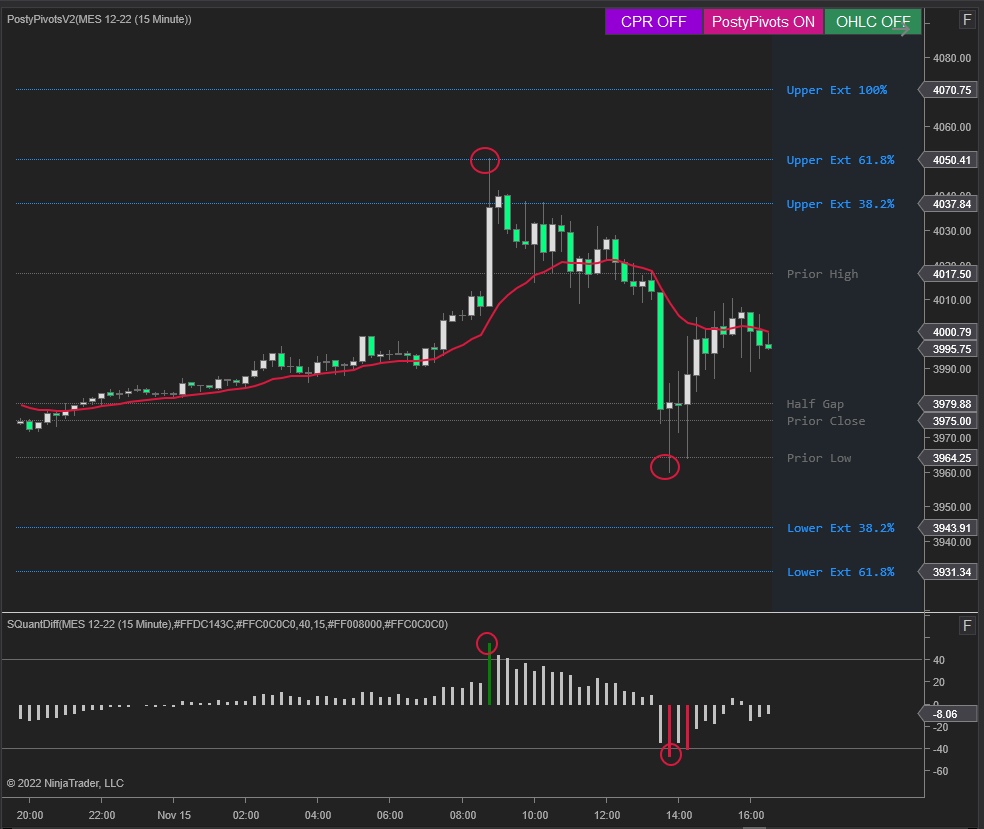Click the Prior High level label
This screenshot has width=984, height=829.
822,274
